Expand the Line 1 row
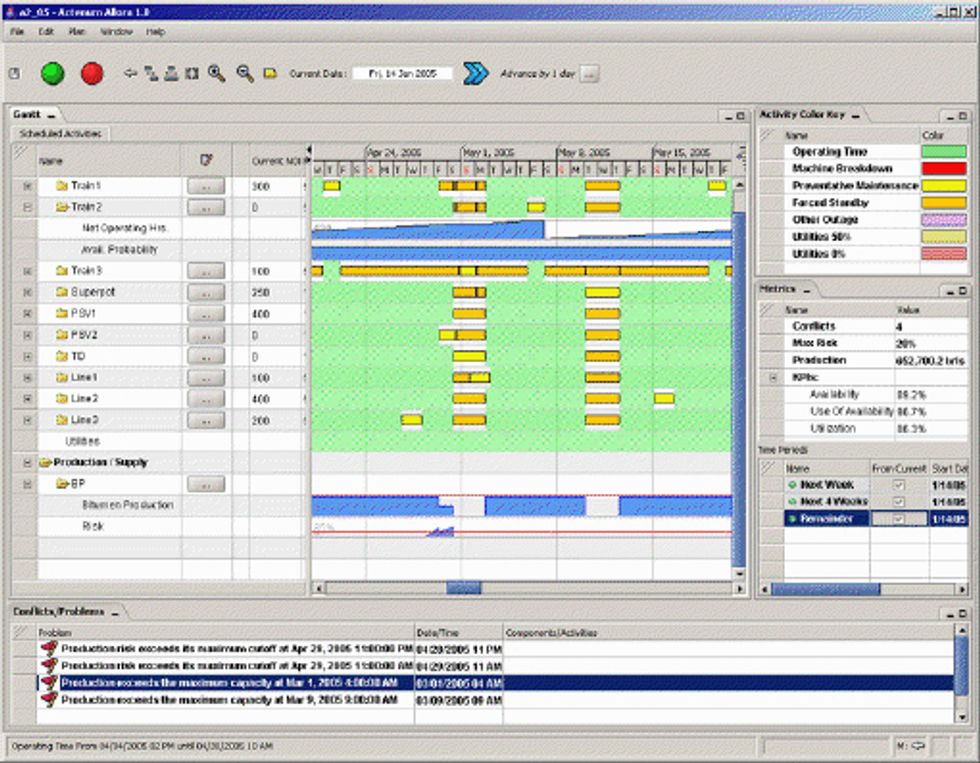 click(27, 377)
